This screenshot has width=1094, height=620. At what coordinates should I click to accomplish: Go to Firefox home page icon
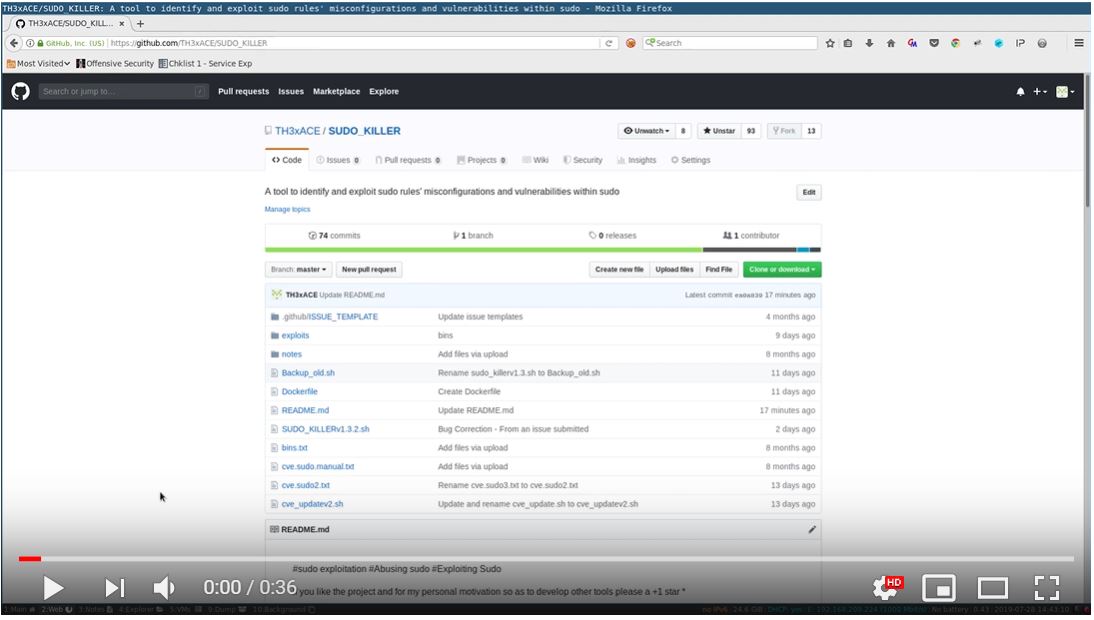(891, 43)
